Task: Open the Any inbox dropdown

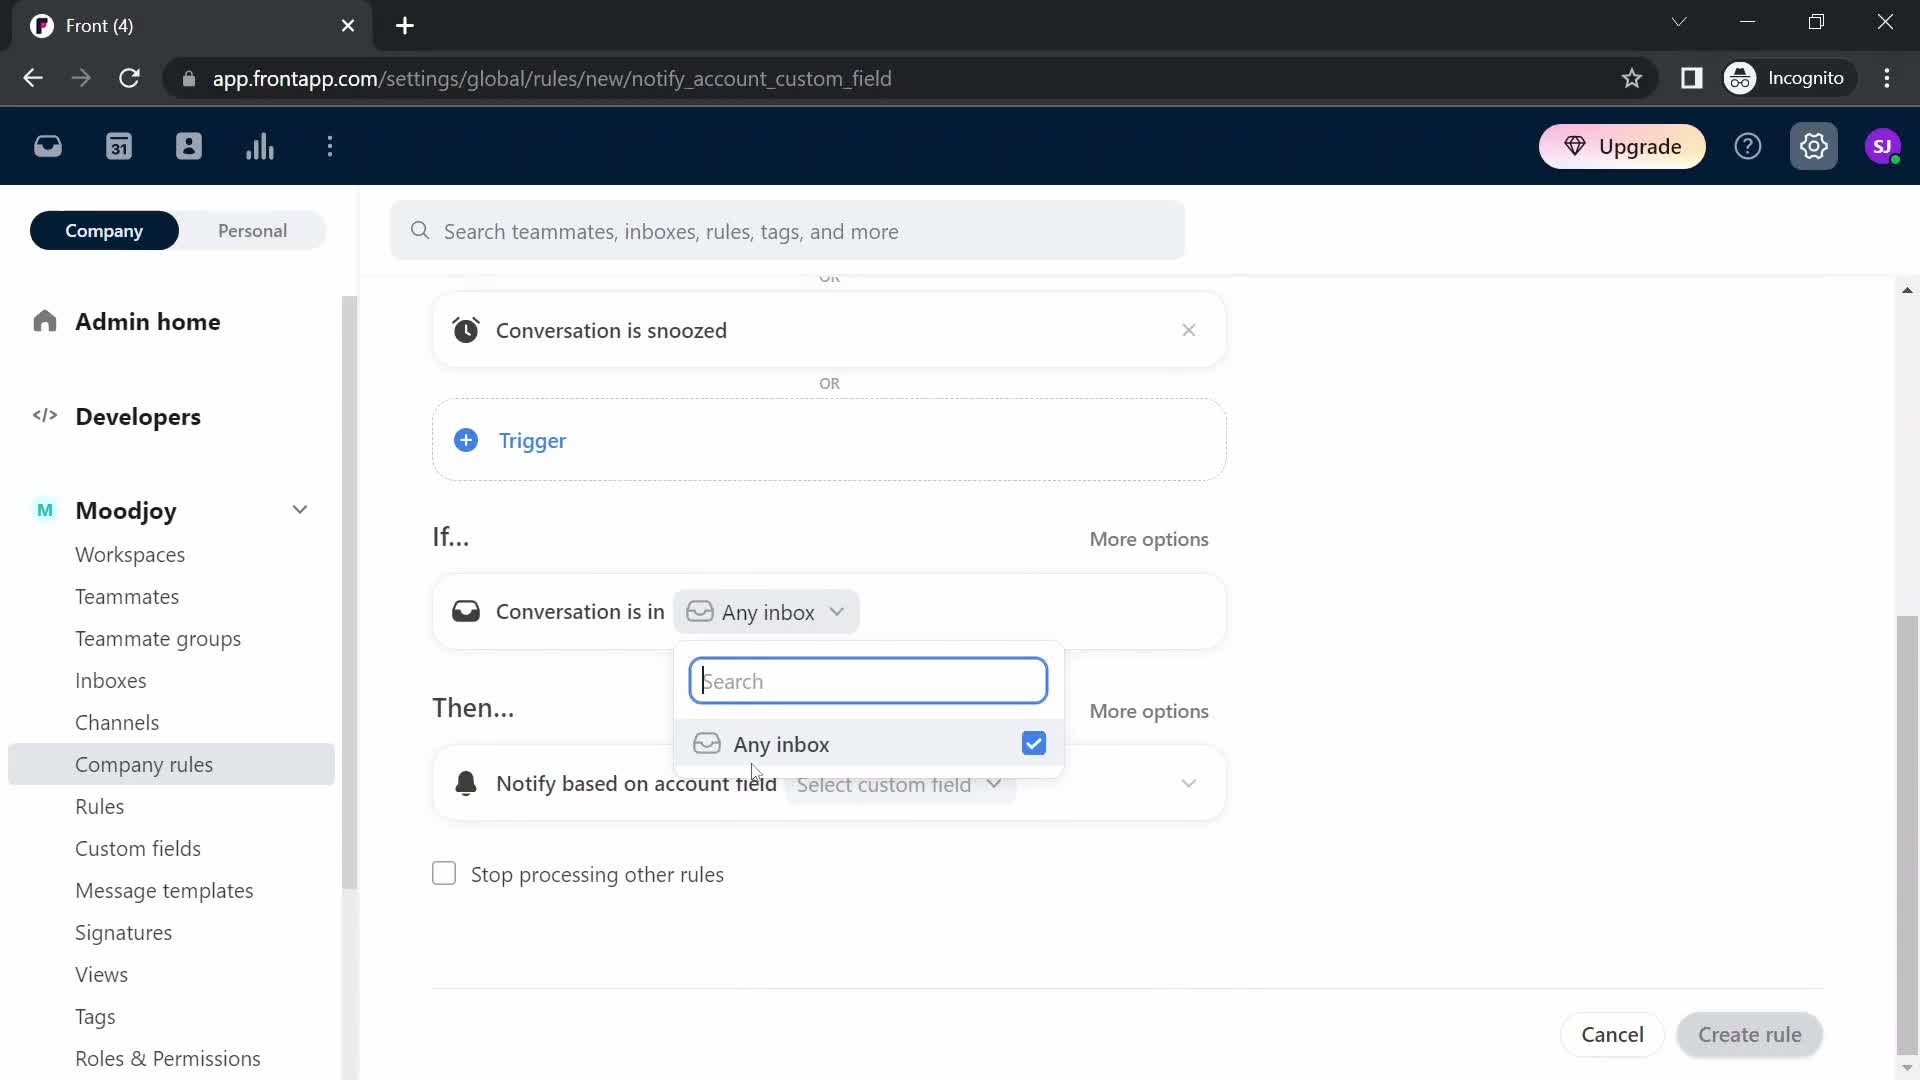Action: [x=766, y=612]
